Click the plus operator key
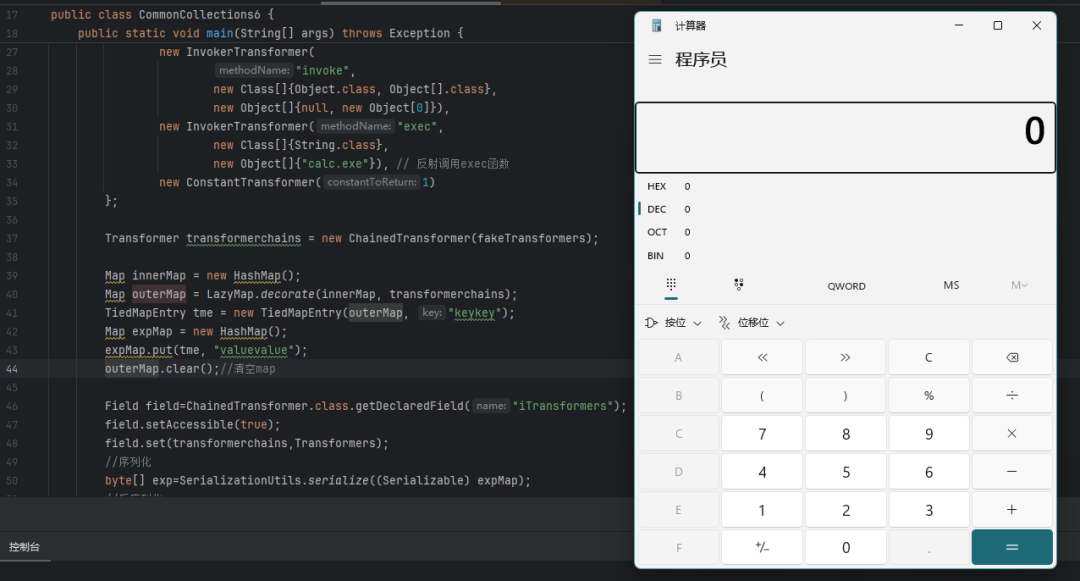The height and width of the screenshot is (581, 1080). [1012, 509]
